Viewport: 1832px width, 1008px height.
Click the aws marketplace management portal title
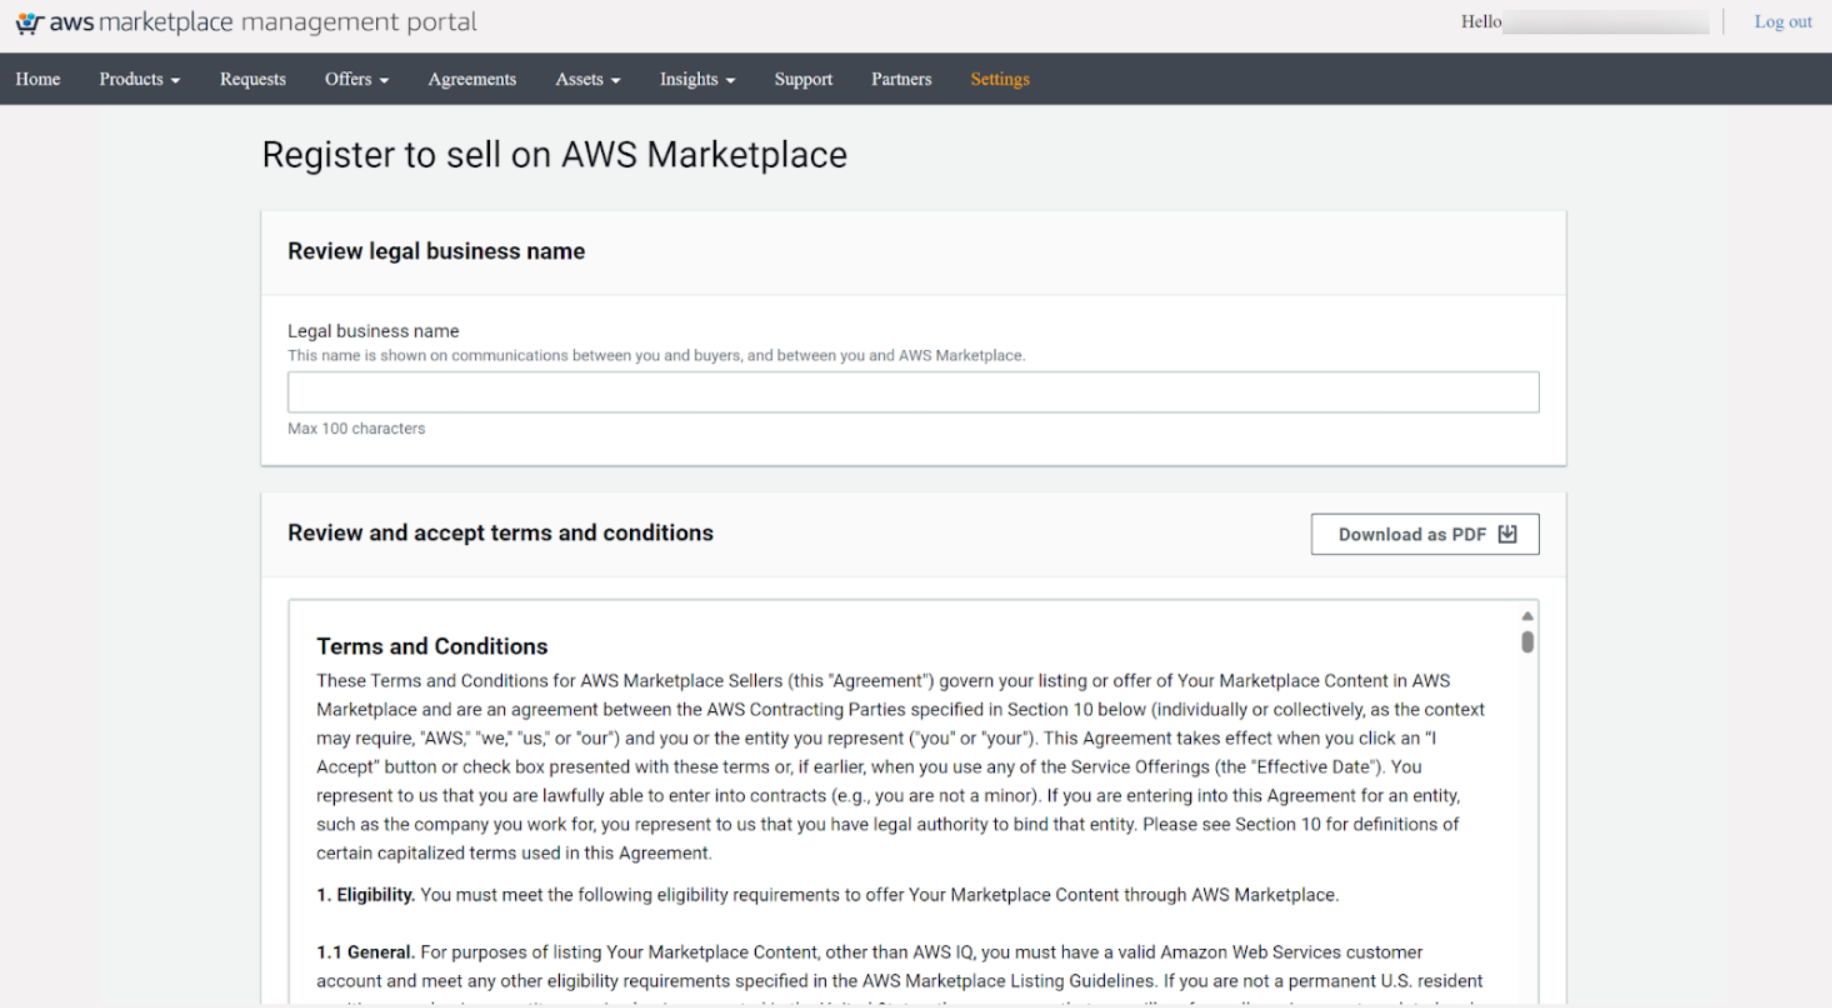point(263,22)
